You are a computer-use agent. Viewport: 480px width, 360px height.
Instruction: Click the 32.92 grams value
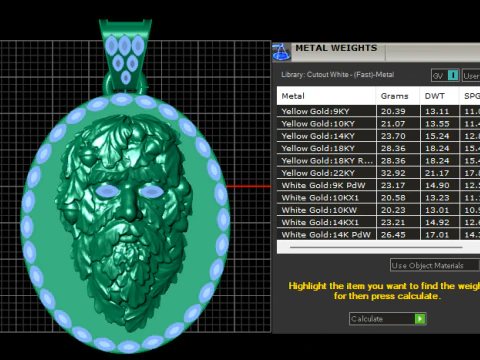point(393,173)
